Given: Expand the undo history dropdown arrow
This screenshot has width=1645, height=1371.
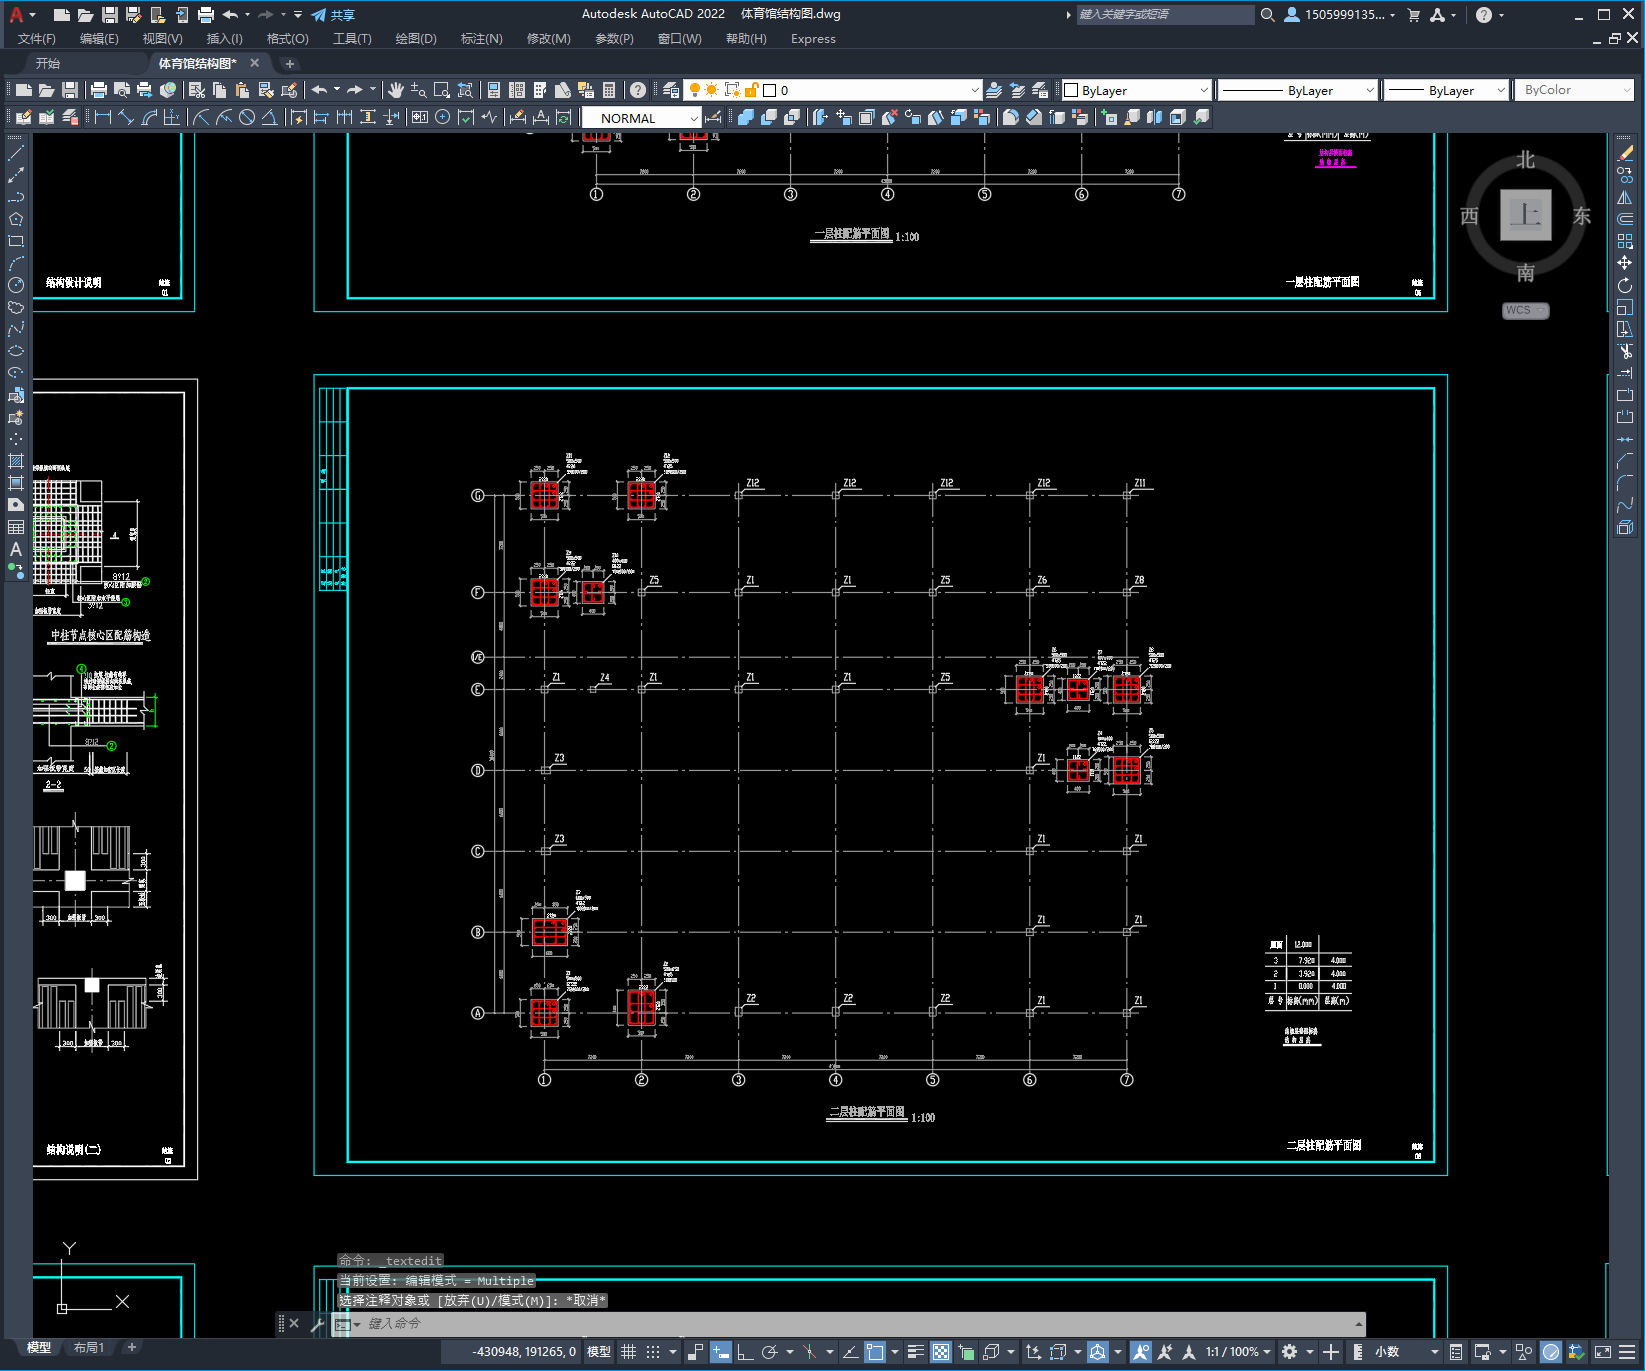Looking at the screenshot, I should point(337,90).
